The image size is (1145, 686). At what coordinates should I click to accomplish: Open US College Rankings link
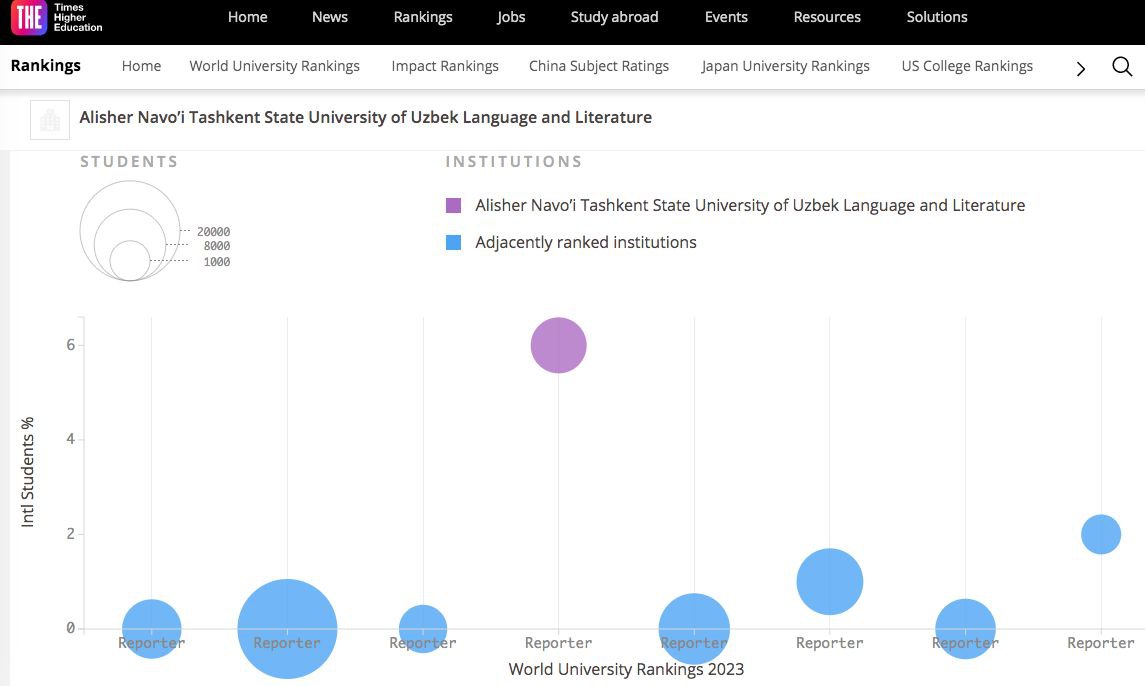click(967, 66)
